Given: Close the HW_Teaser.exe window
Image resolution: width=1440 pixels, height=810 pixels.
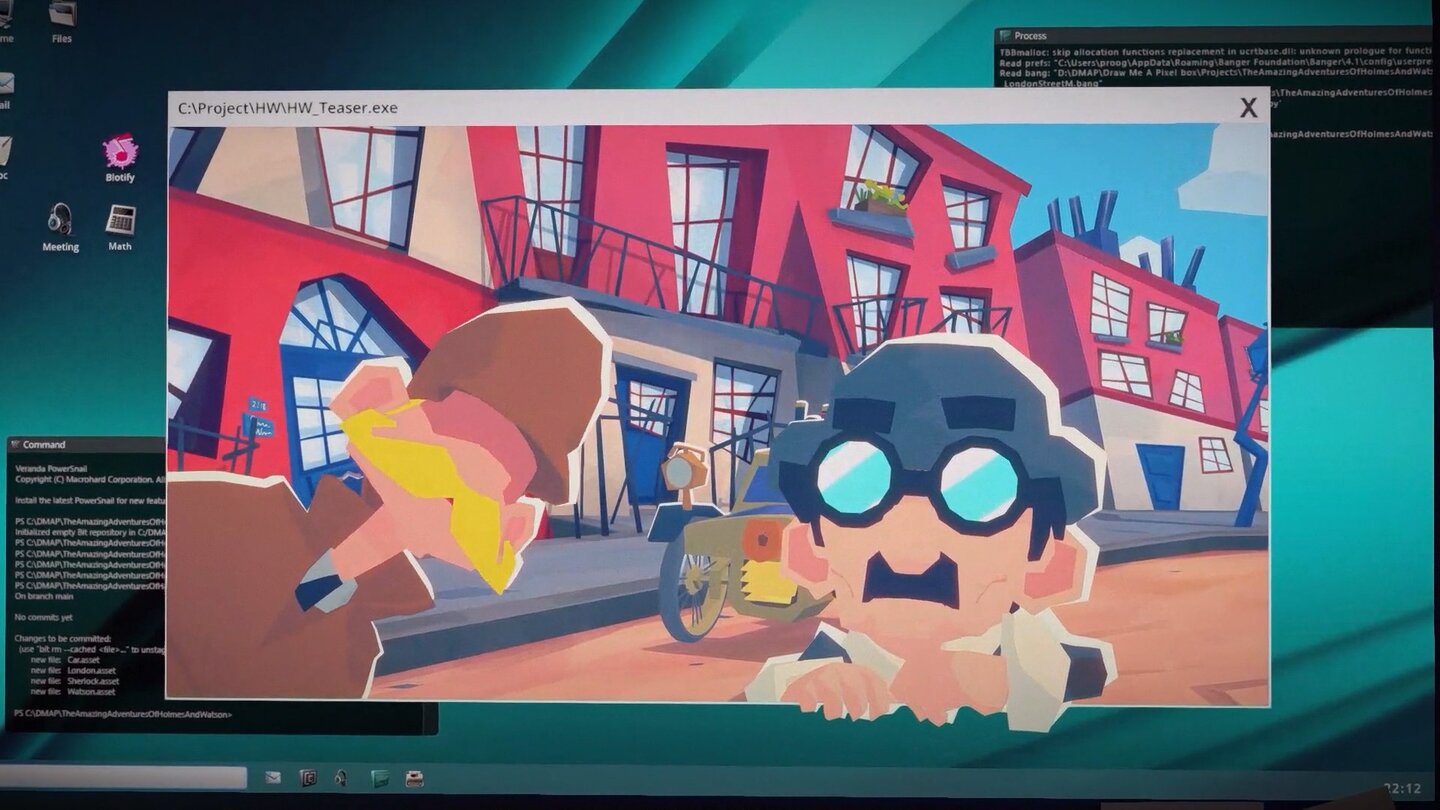Looking at the screenshot, I should click(x=1248, y=108).
